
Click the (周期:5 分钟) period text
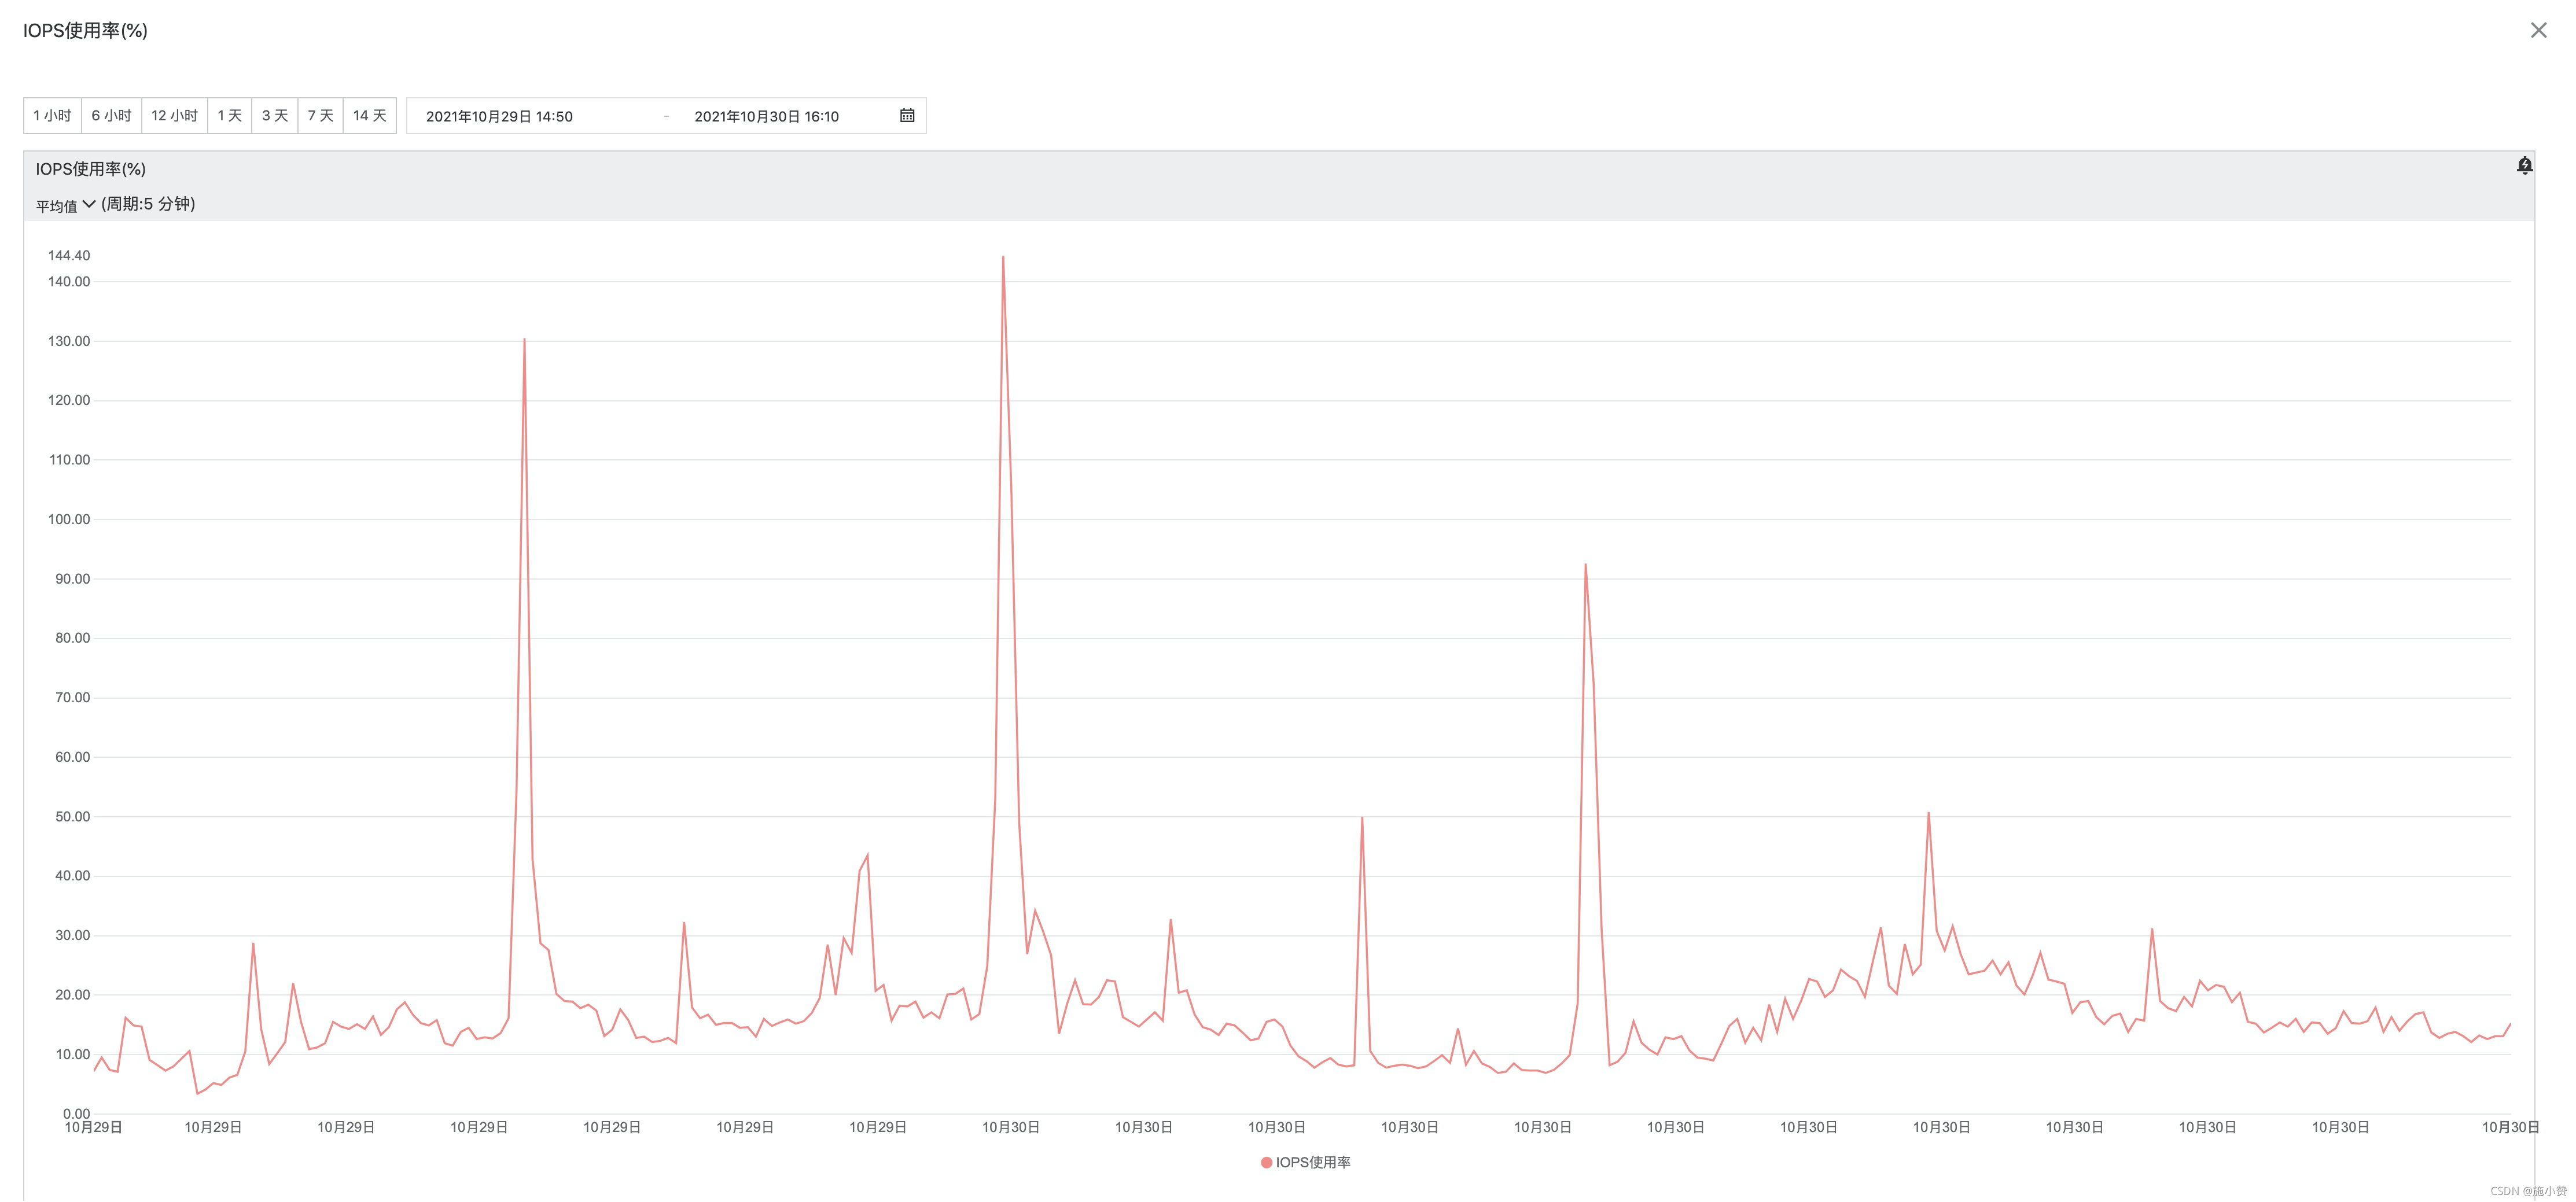(x=148, y=204)
